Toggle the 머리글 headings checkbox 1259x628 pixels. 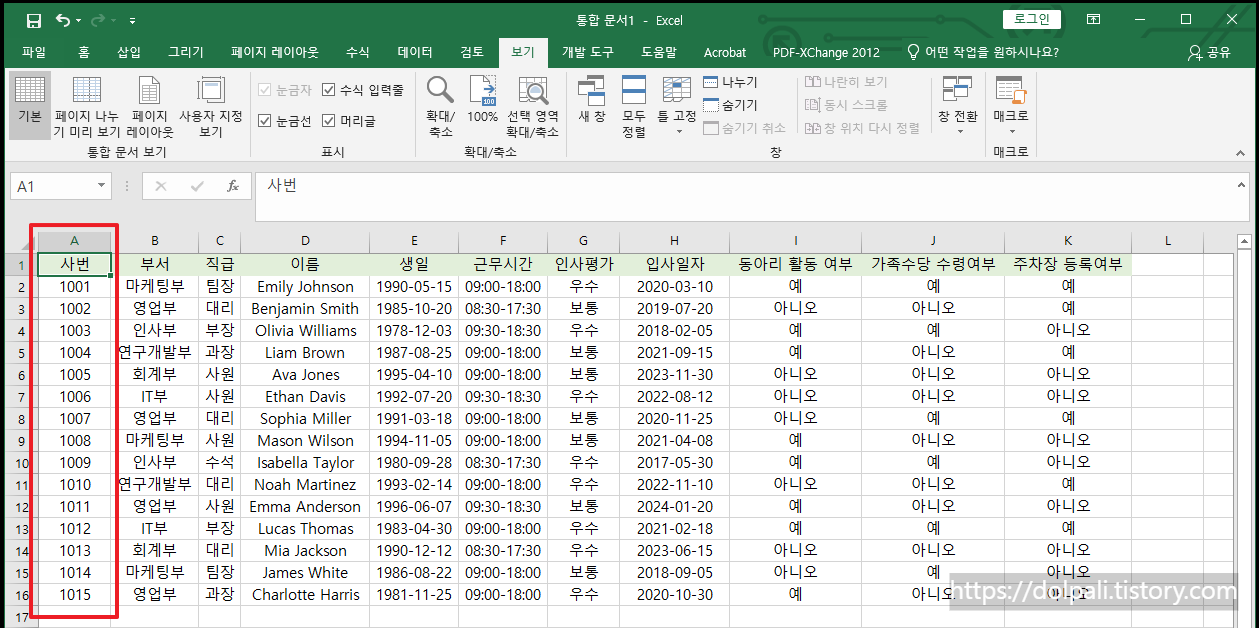click(x=329, y=121)
